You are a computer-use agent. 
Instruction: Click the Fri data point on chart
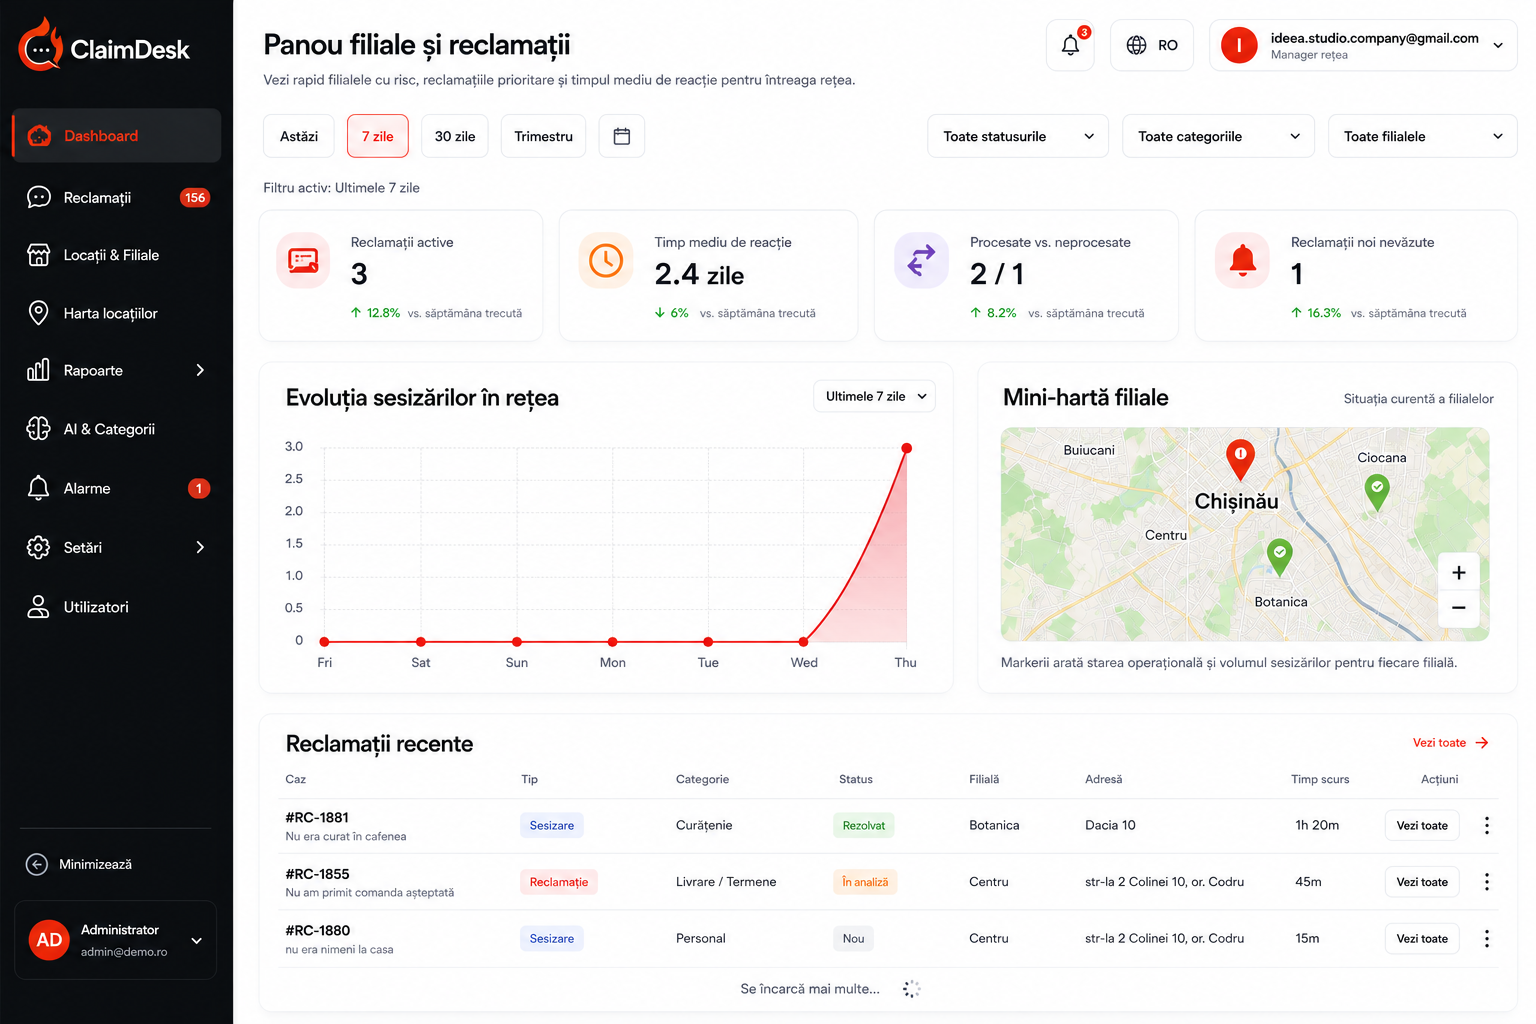coord(324,641)
